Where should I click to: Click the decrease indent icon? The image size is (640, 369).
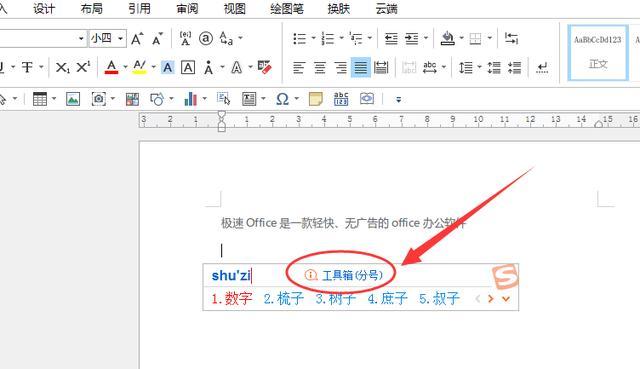(391, 39)
